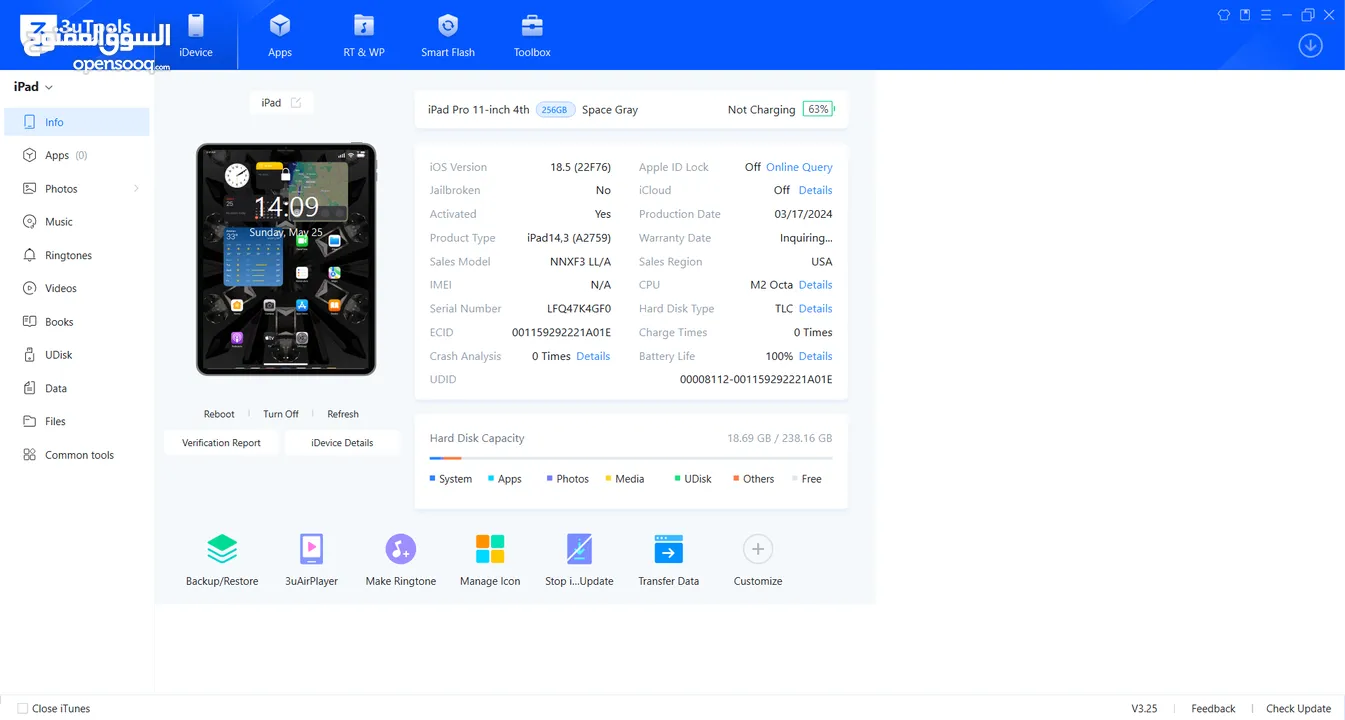Launch 3uAirPlayer shortcut
The height and width of the screenshot is (720, 1345).
tap(311, 549)
